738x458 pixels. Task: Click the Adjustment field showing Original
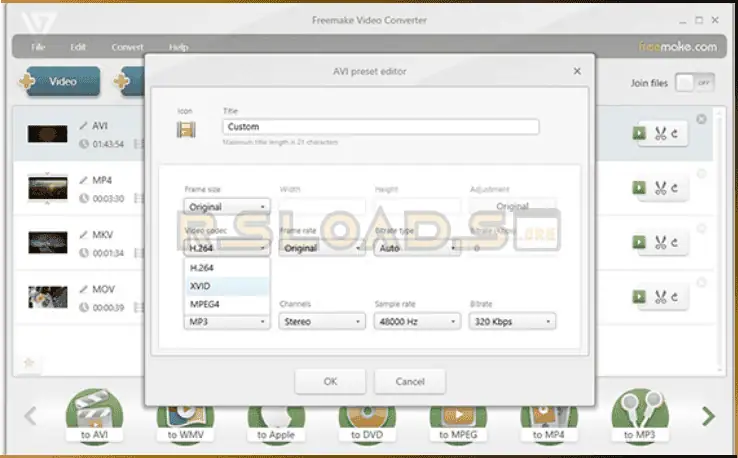pyautogui.click(x=512, y=206)
